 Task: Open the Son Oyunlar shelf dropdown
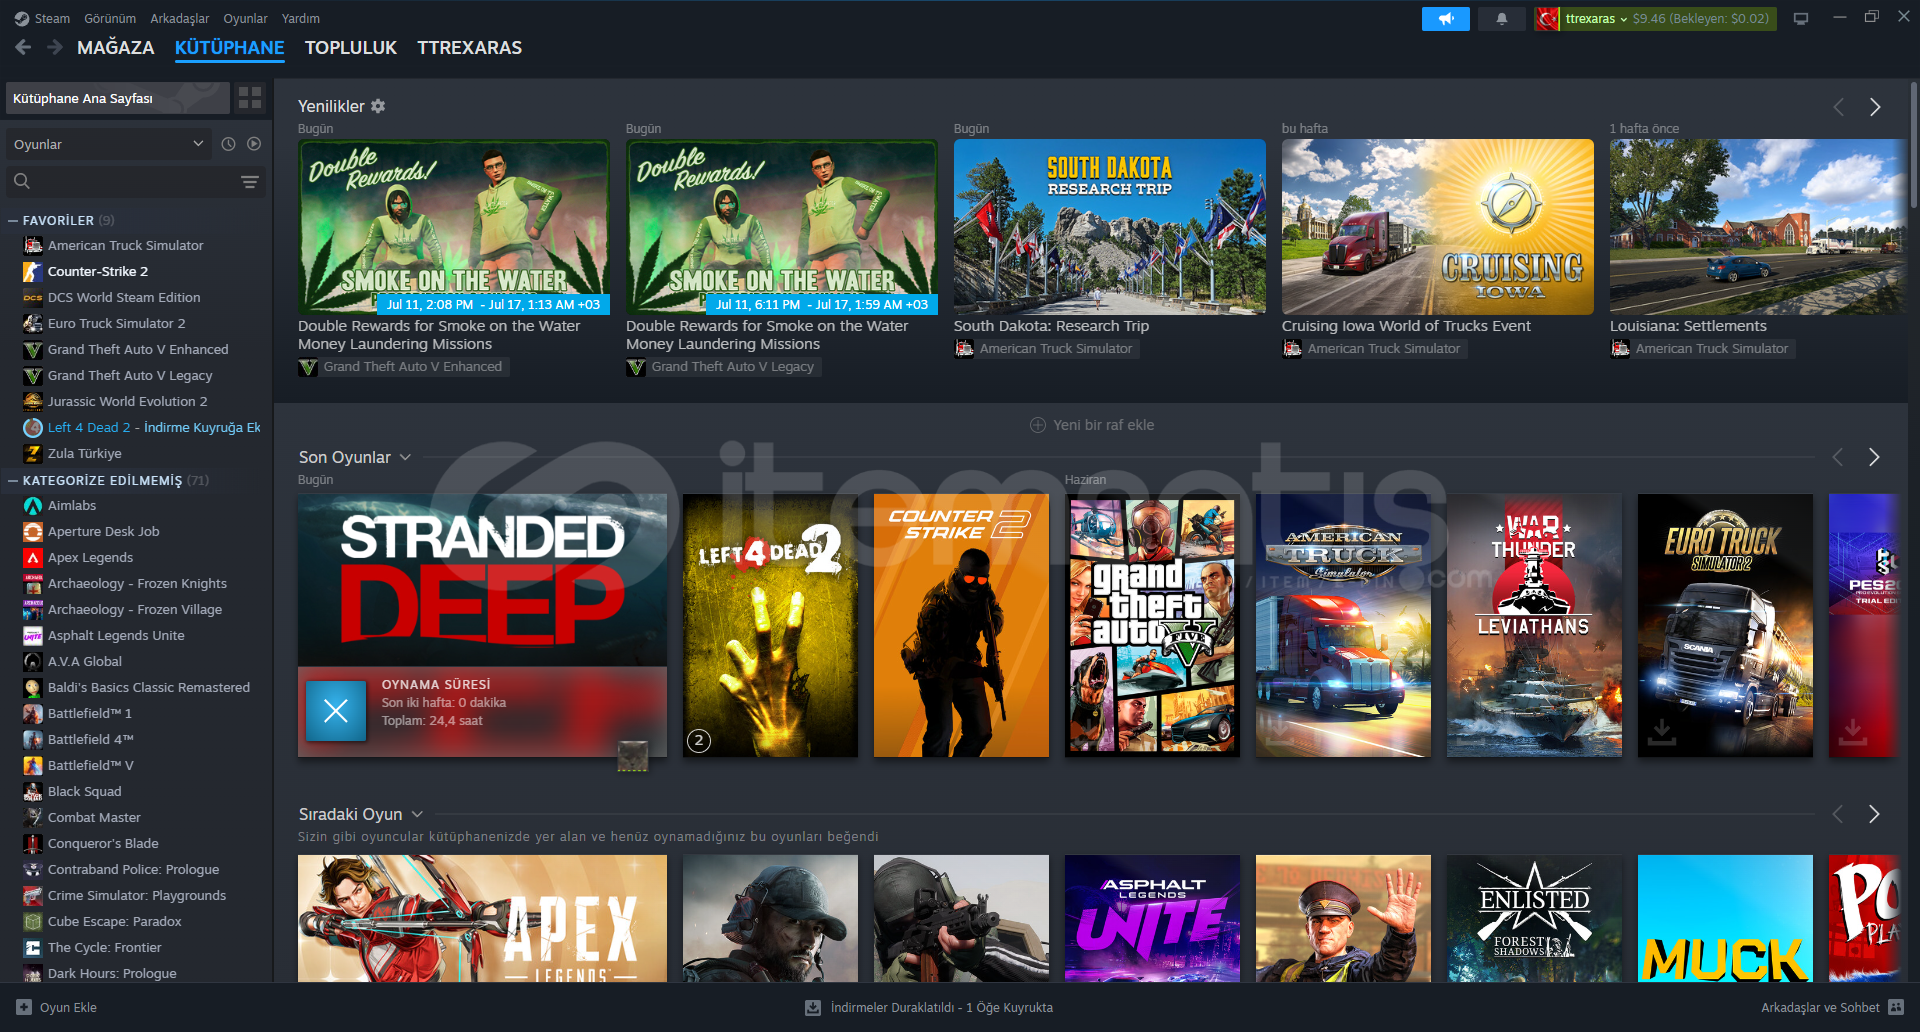point(405,457)
